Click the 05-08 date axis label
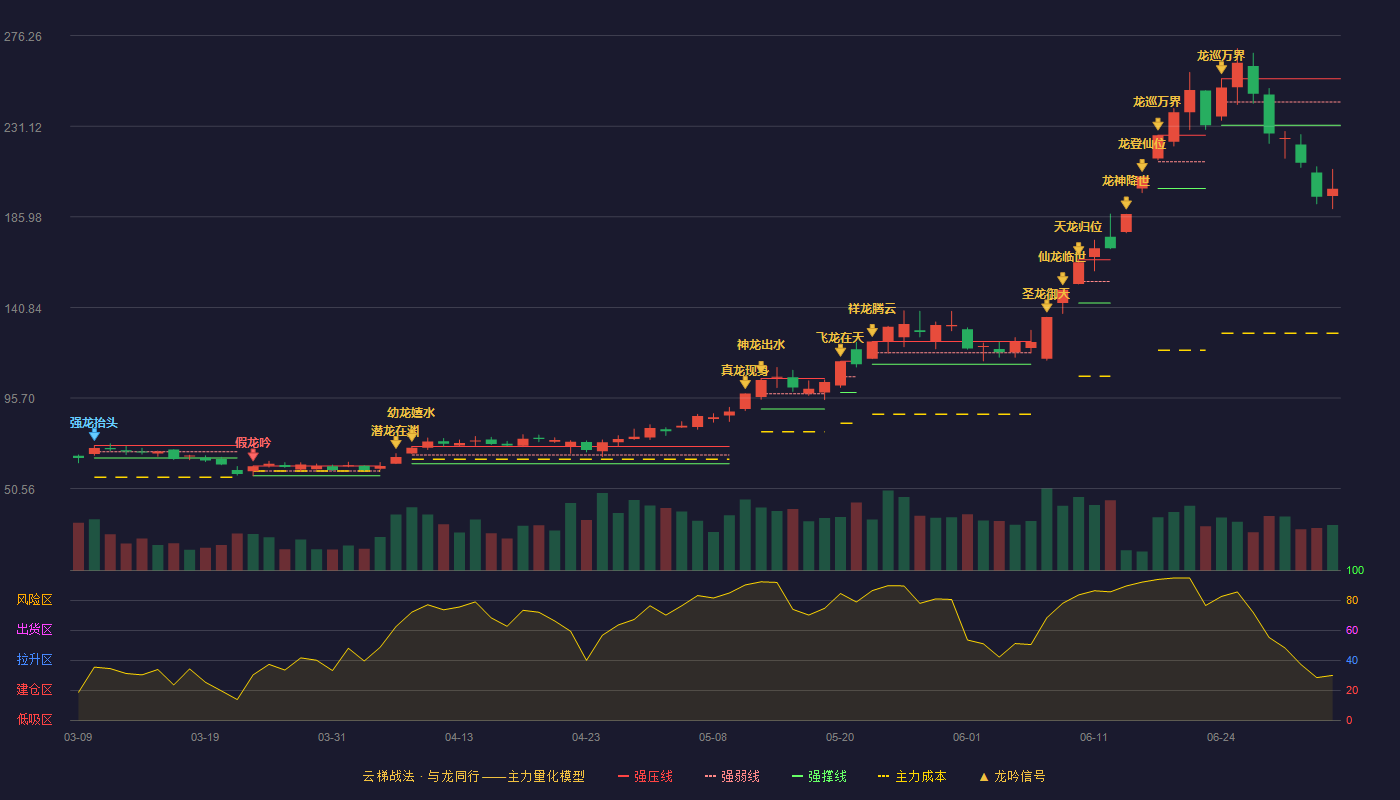 (713, 737)
